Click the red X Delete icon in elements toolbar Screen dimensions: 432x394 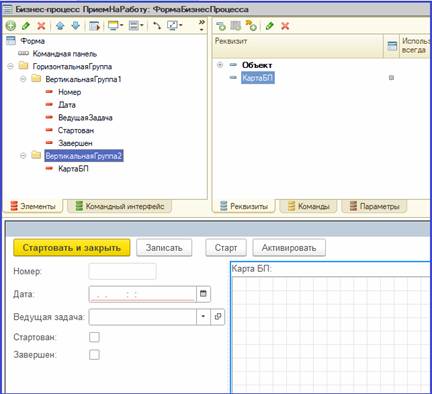(41, 26)
